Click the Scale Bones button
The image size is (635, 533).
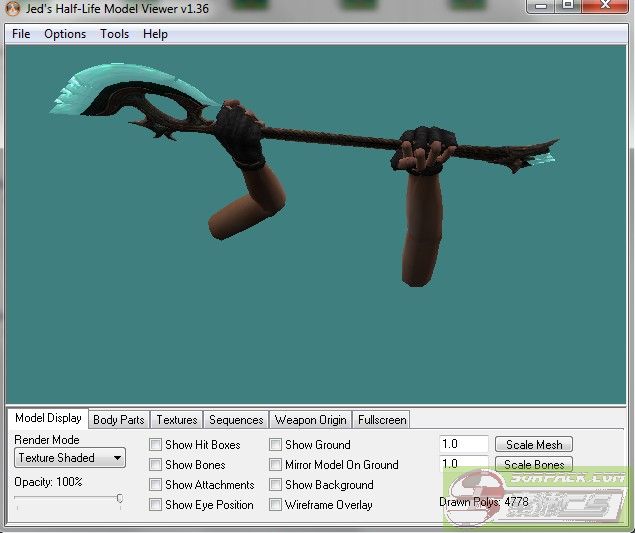(534, 465)
